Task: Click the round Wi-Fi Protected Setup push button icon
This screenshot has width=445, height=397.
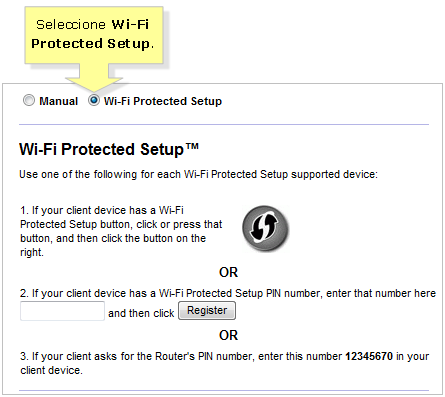Action: (265, 228)
